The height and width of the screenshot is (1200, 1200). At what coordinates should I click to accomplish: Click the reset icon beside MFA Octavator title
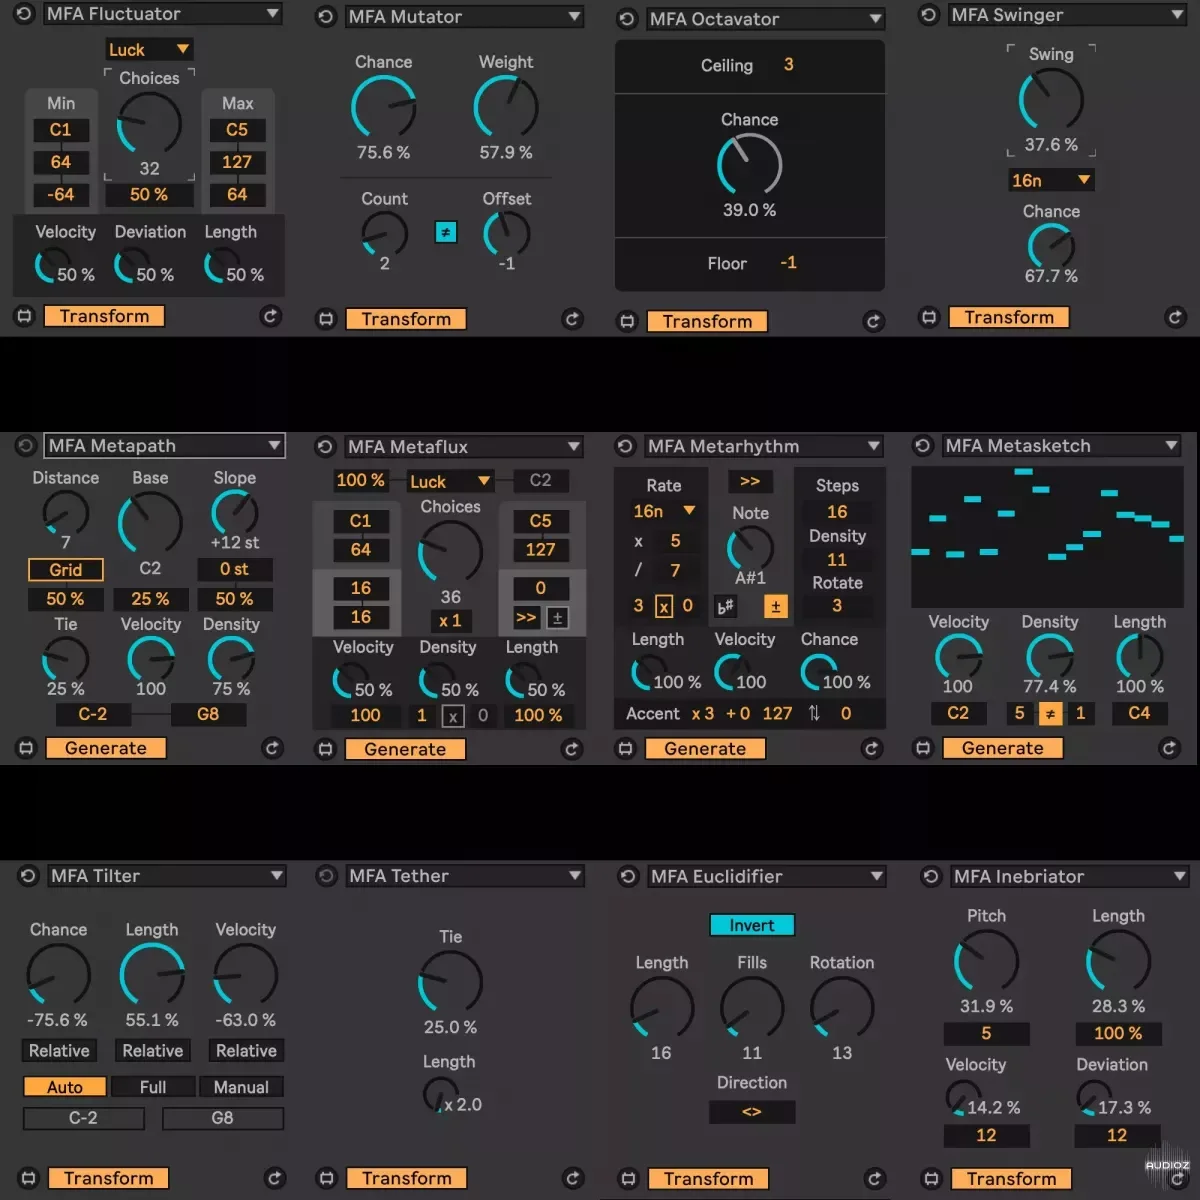pos(626,19)
